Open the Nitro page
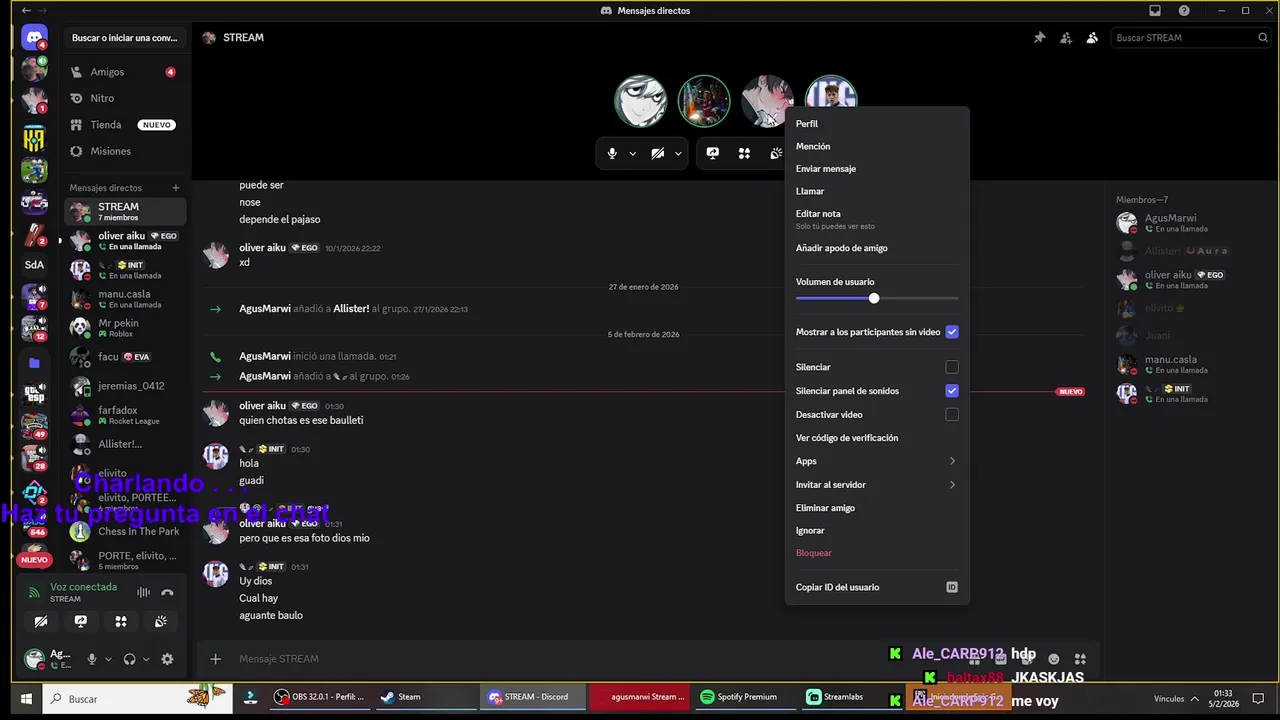The image size is (1280, 720). 125,98
